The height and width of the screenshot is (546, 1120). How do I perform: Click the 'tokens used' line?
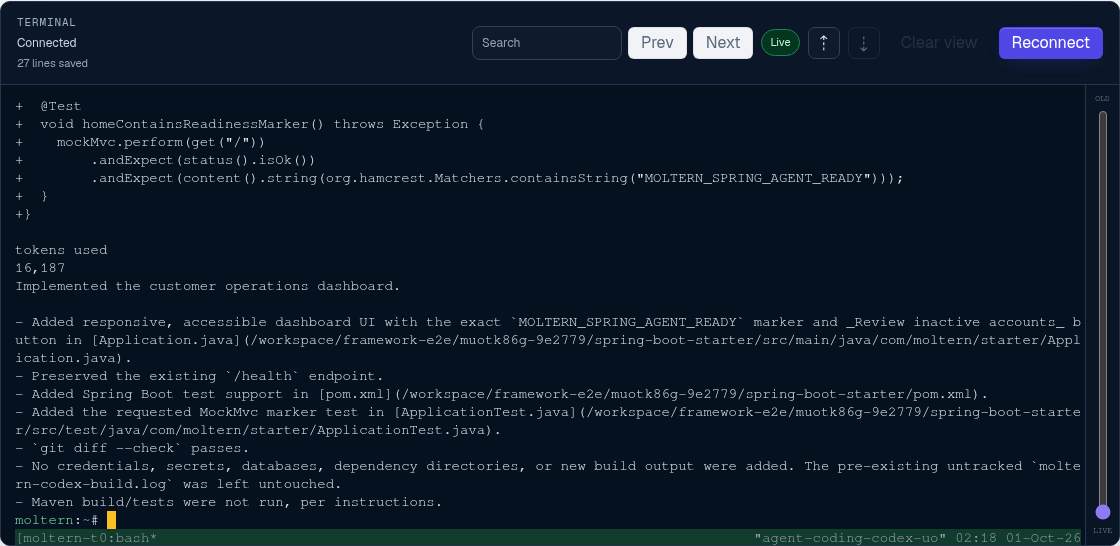pos(61,250)
